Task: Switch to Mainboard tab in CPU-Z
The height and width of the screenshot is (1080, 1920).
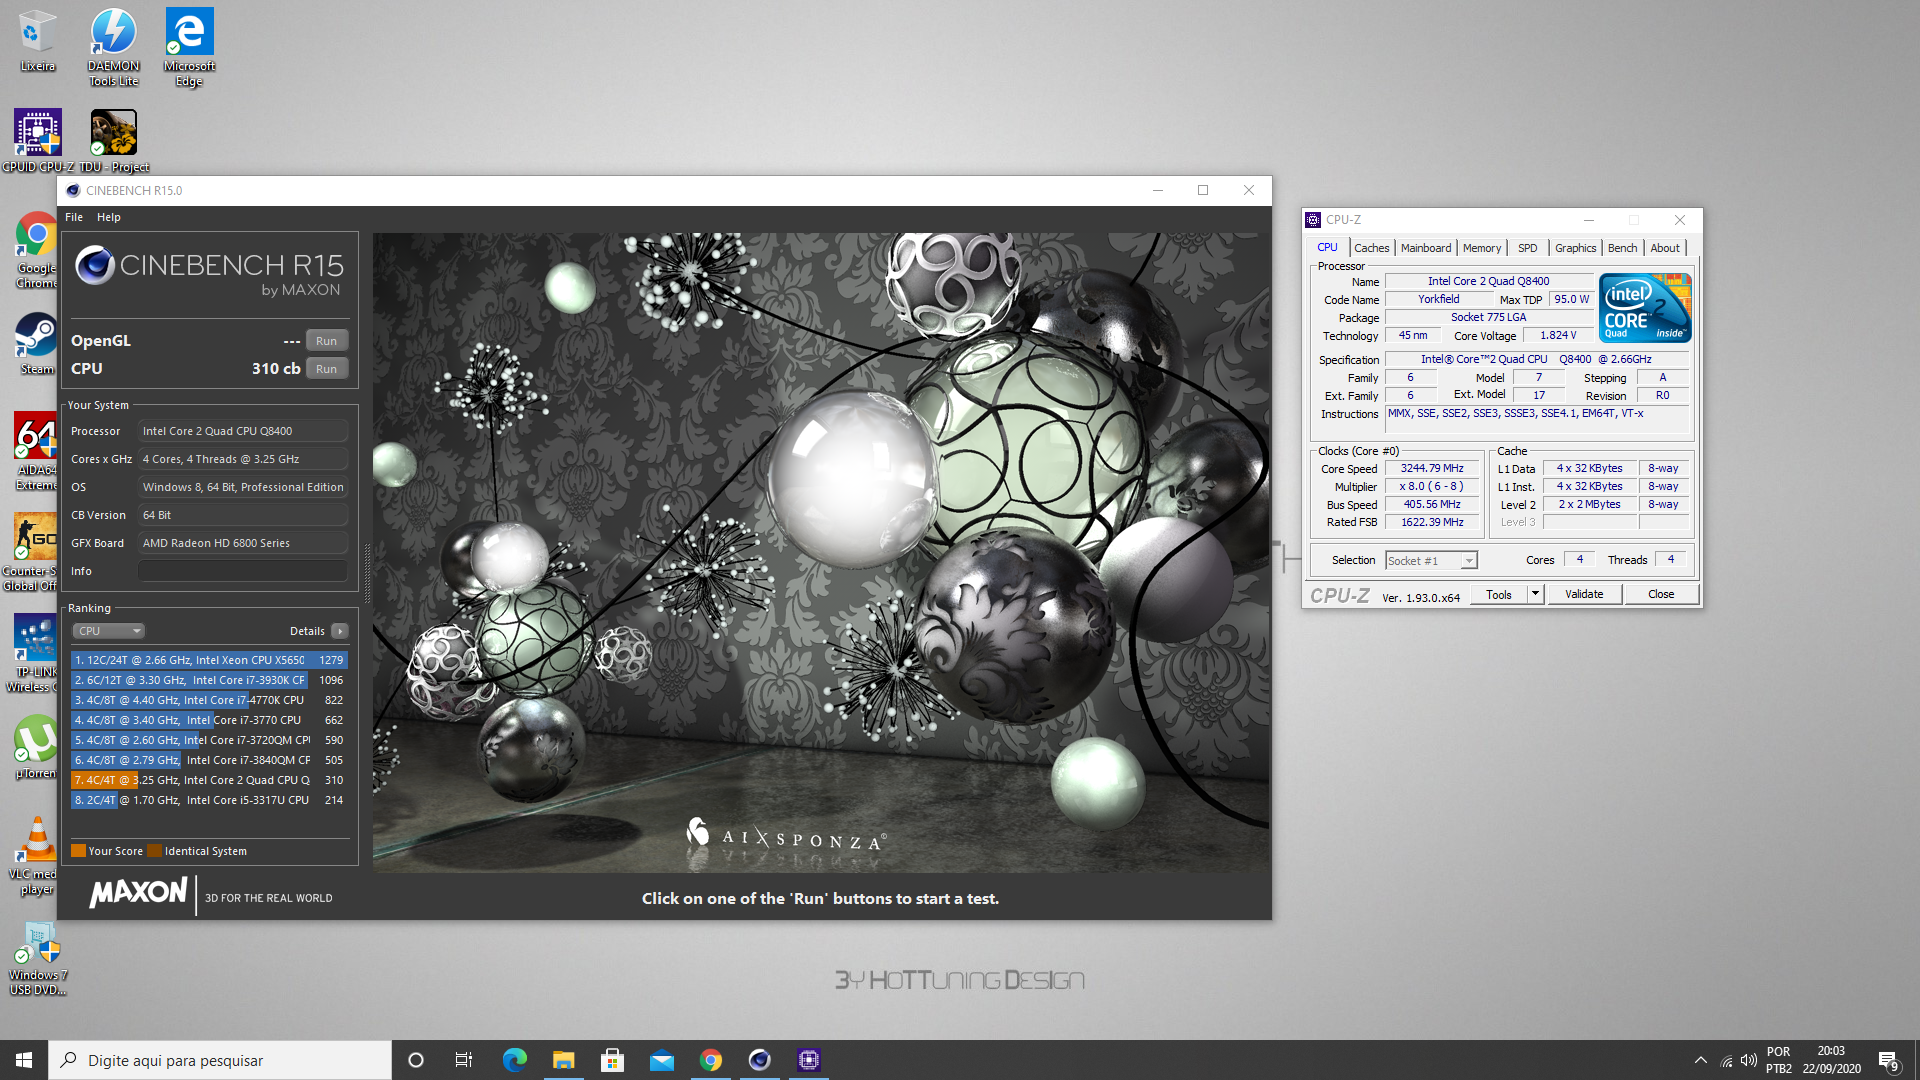Action: point(1425,248)
